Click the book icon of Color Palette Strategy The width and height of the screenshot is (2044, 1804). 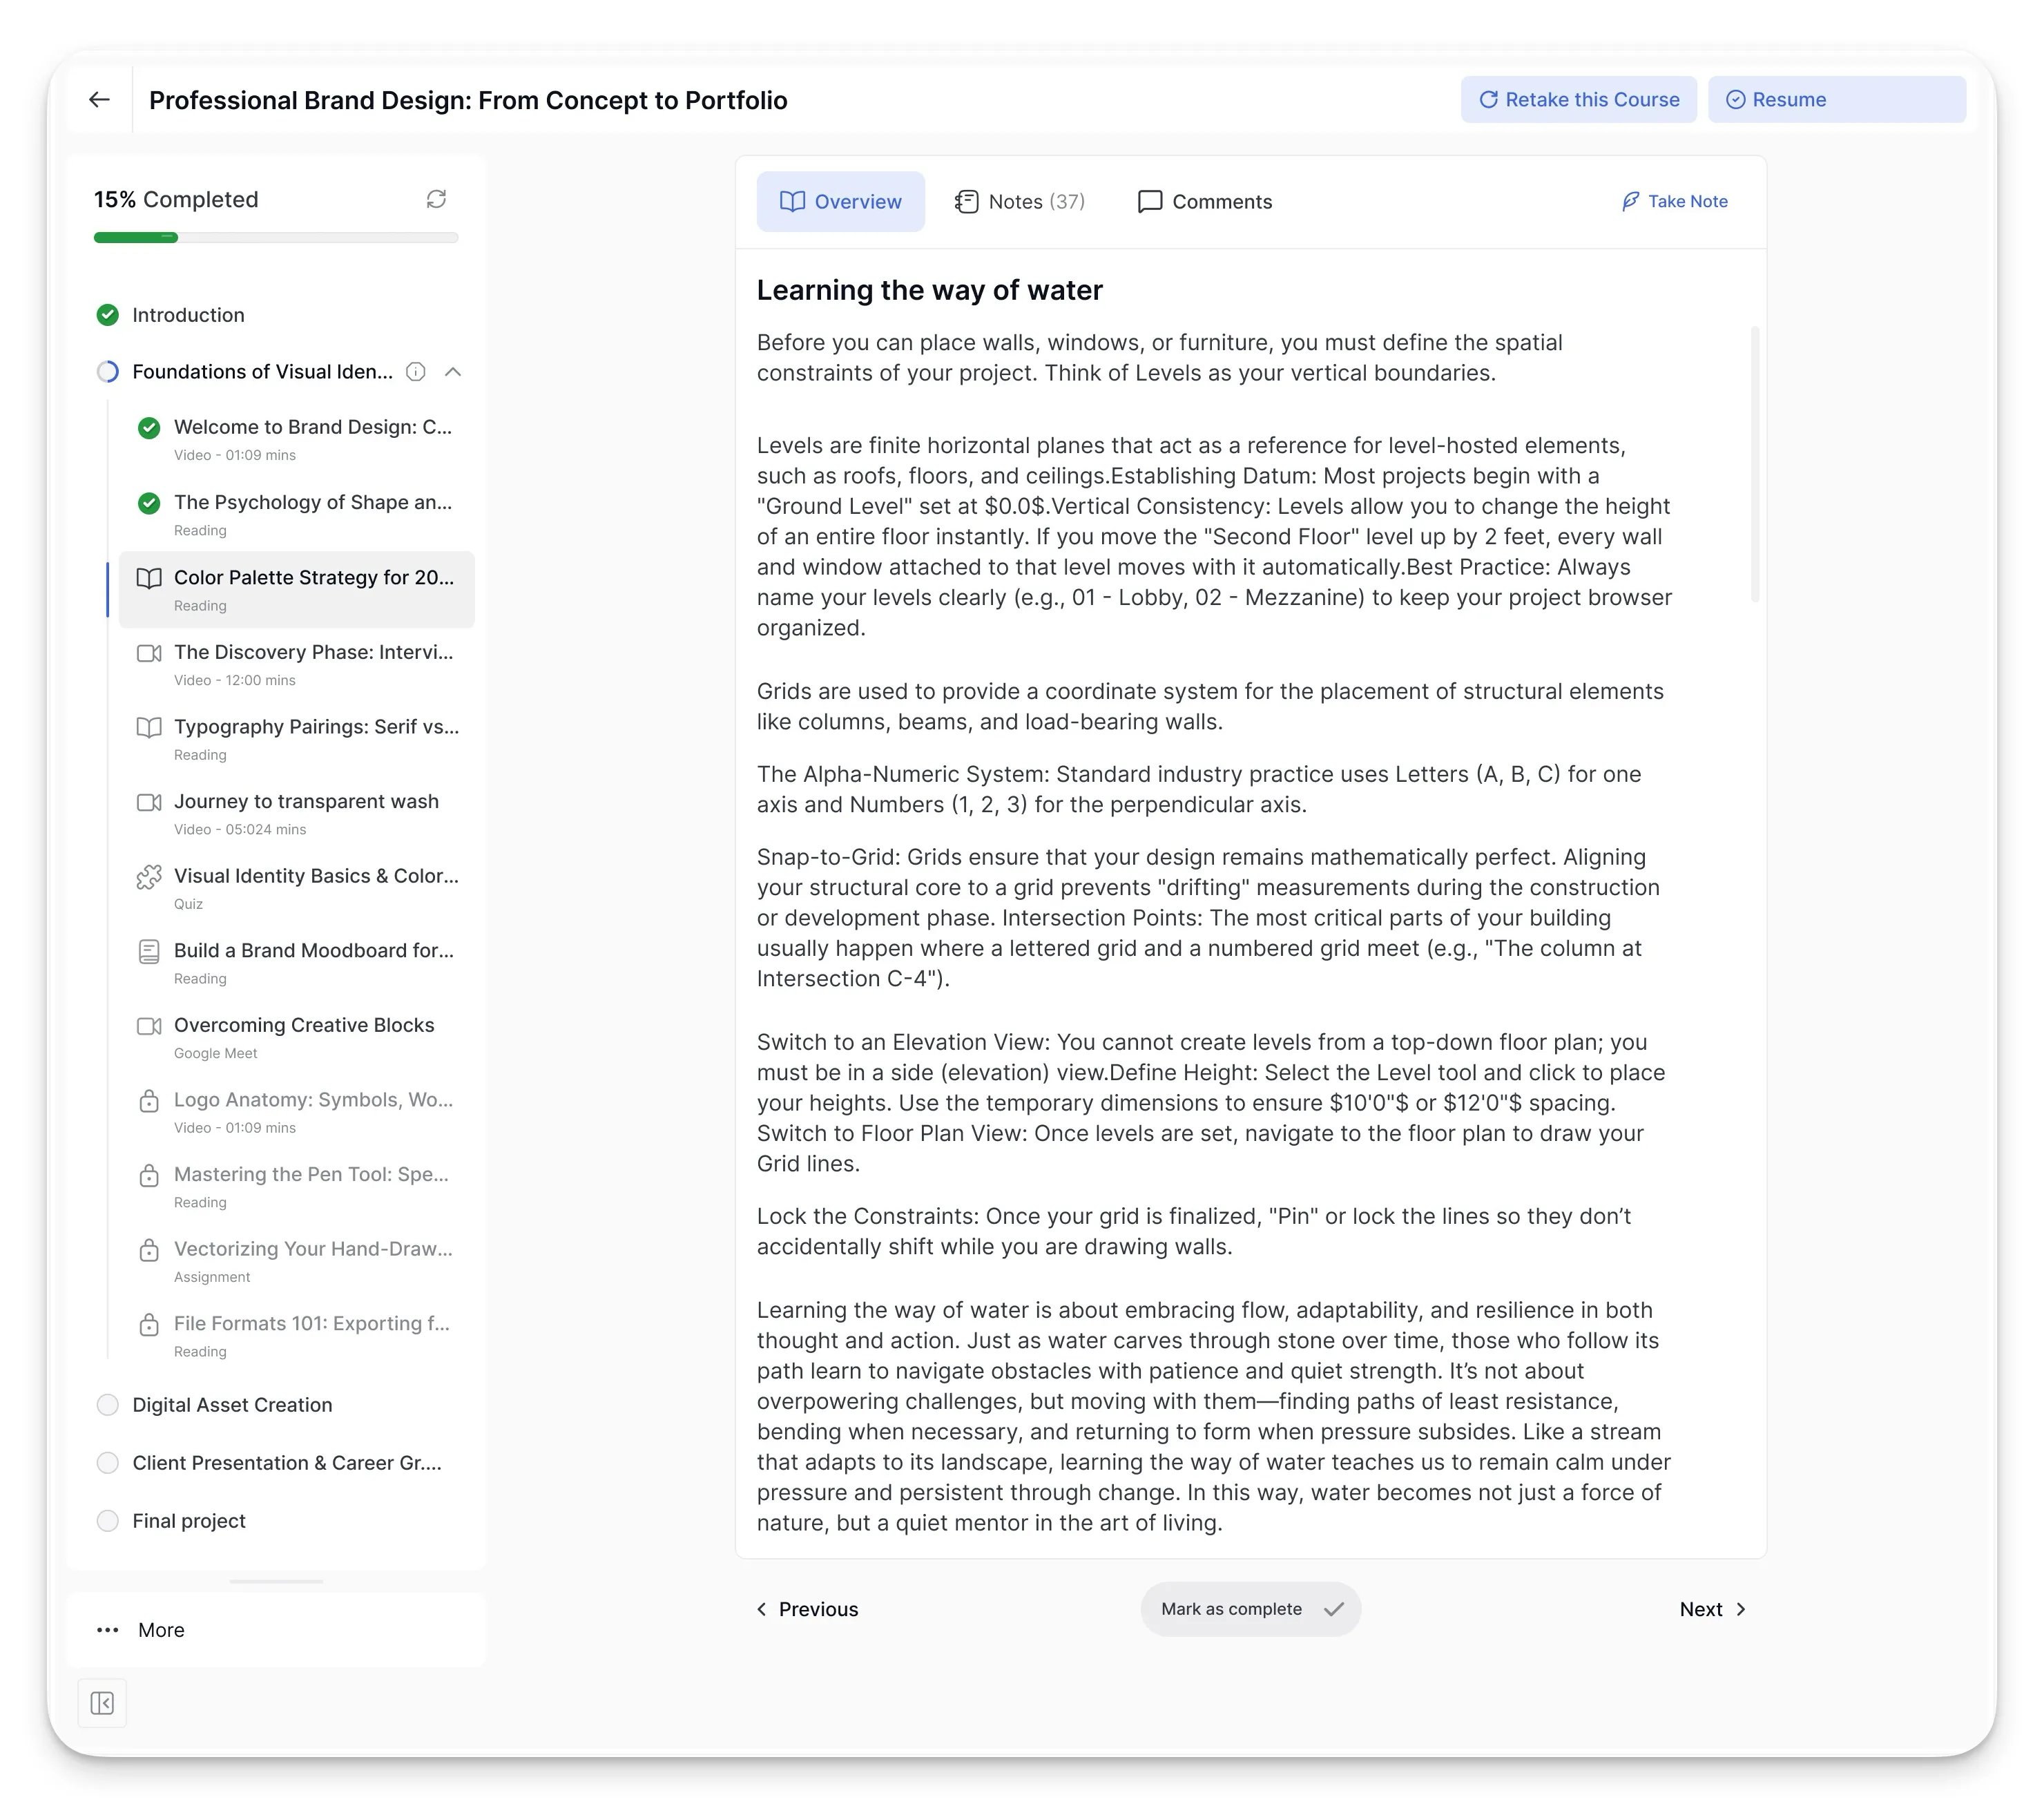[149, 578]
